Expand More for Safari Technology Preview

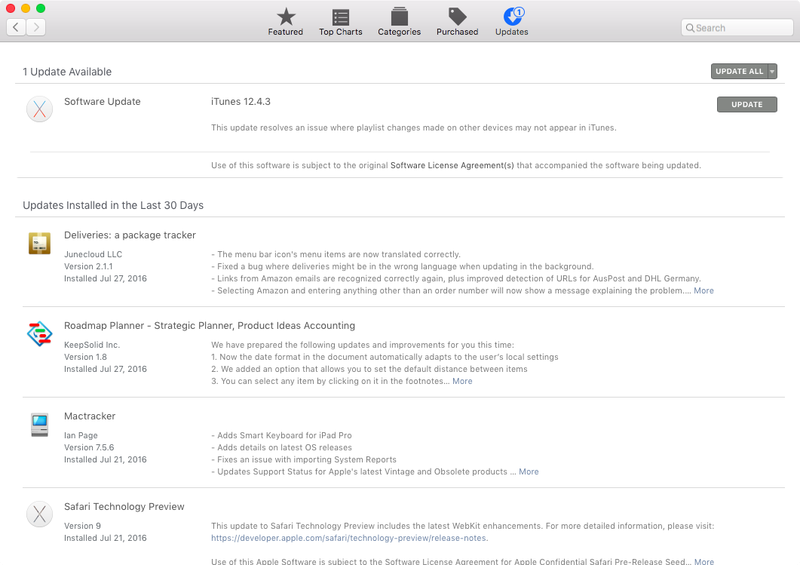pos(704,561)
